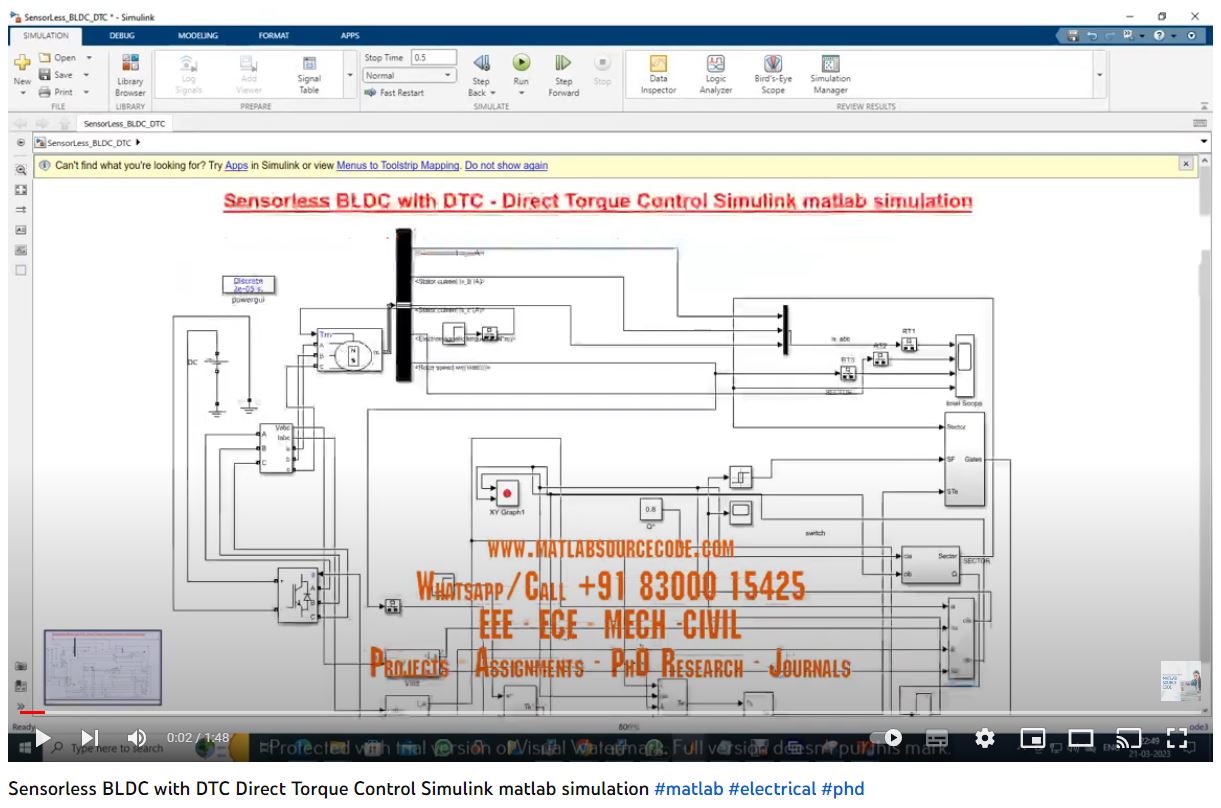Switch to the MODELING tab
1221x808 pixels.
tap(197, 35)
